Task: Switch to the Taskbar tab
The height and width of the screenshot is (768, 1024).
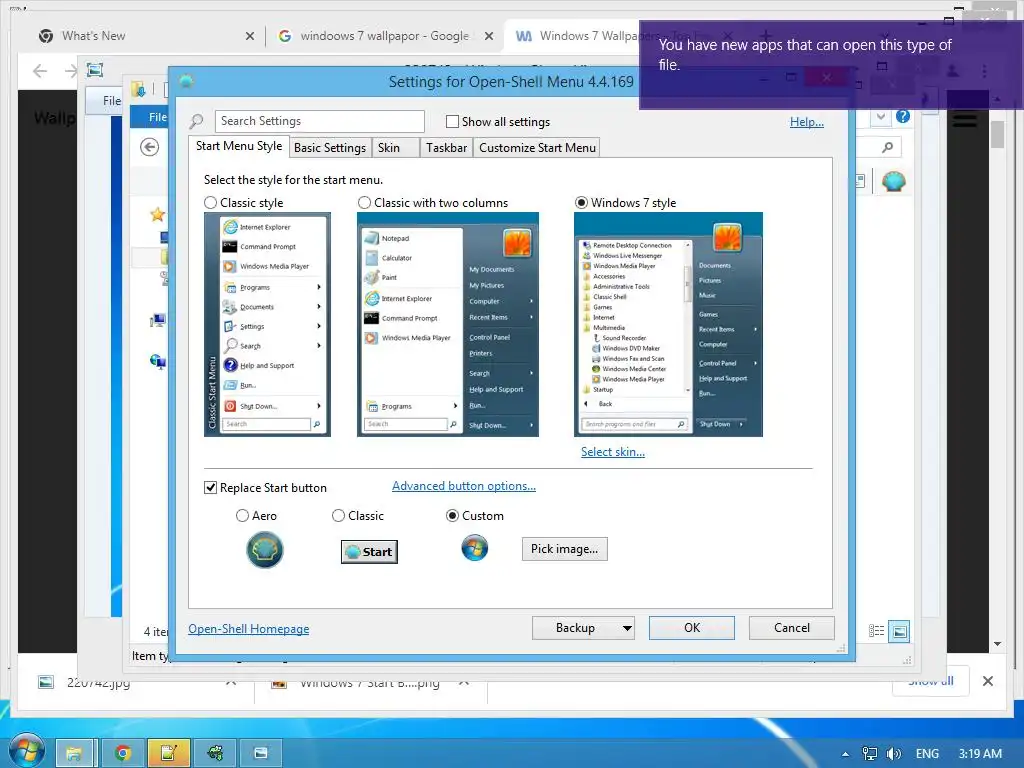Action: click(x=446, y=148)
